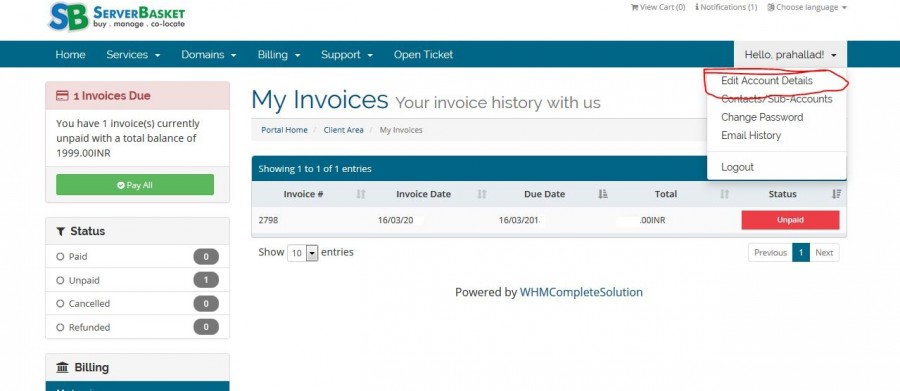
Task: Expand the Choose language dropdown
Action: (807, 7)
